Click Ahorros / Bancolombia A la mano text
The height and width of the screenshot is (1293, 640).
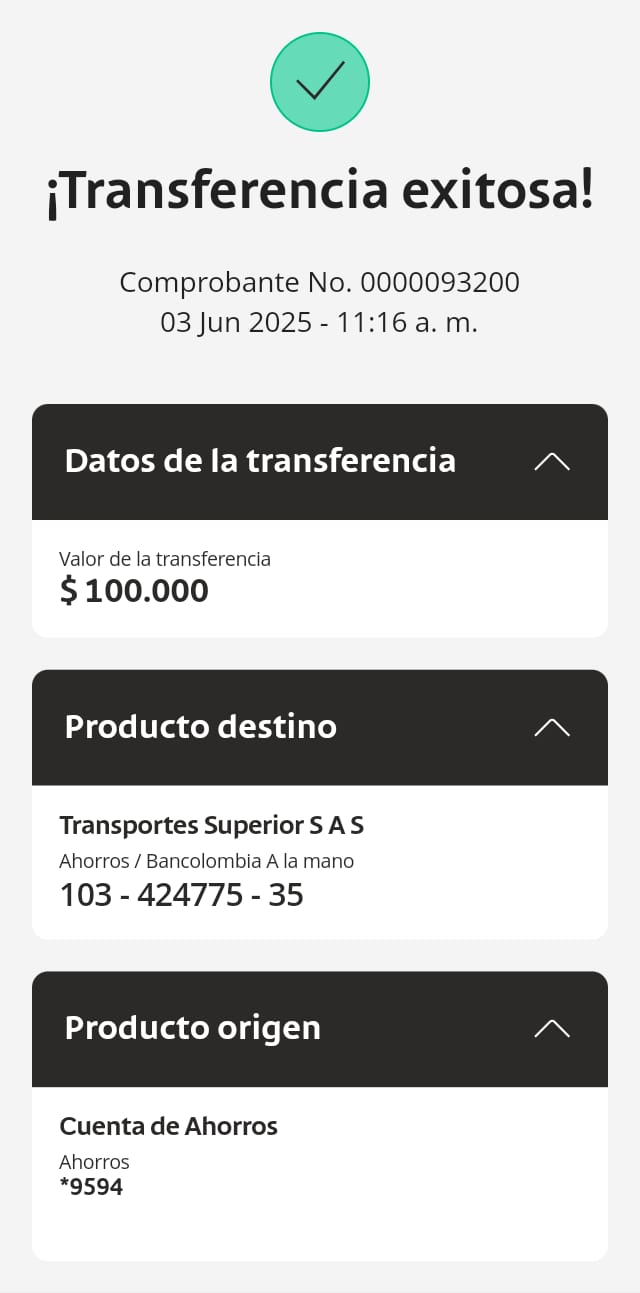[x=206, y=861]
